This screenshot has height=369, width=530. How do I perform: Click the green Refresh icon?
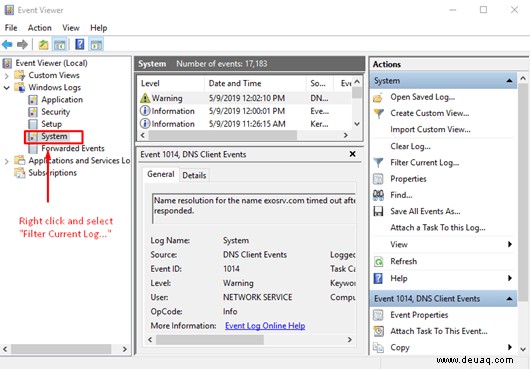point(378,262)
